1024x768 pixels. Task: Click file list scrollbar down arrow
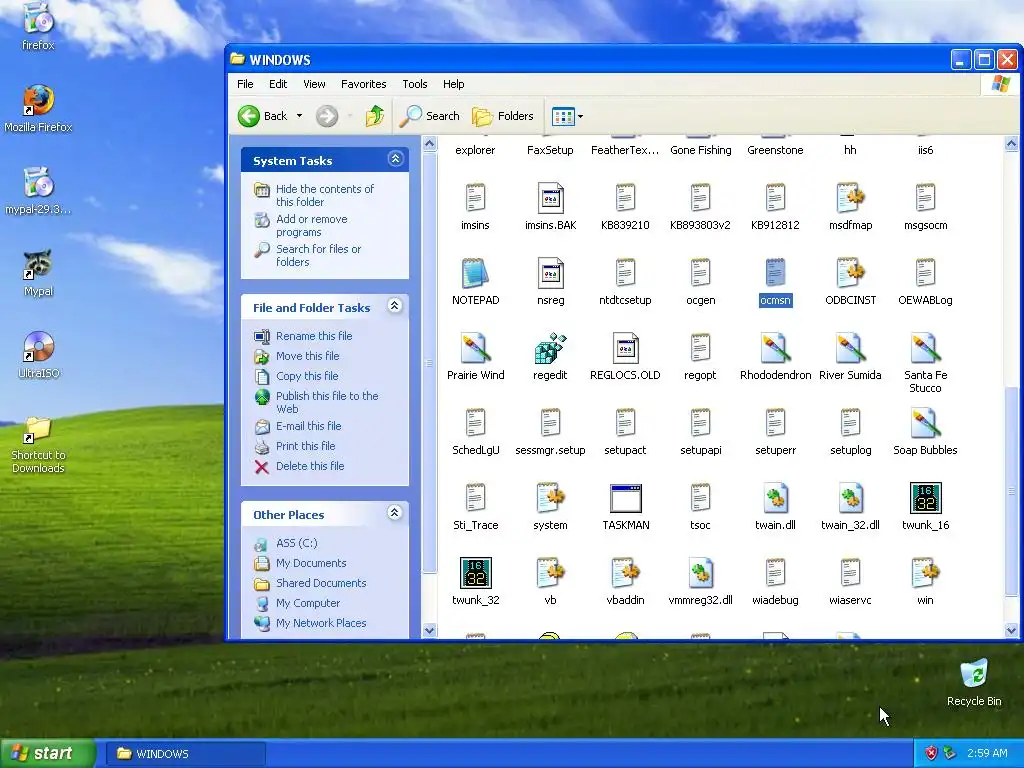coord(1011,630)
